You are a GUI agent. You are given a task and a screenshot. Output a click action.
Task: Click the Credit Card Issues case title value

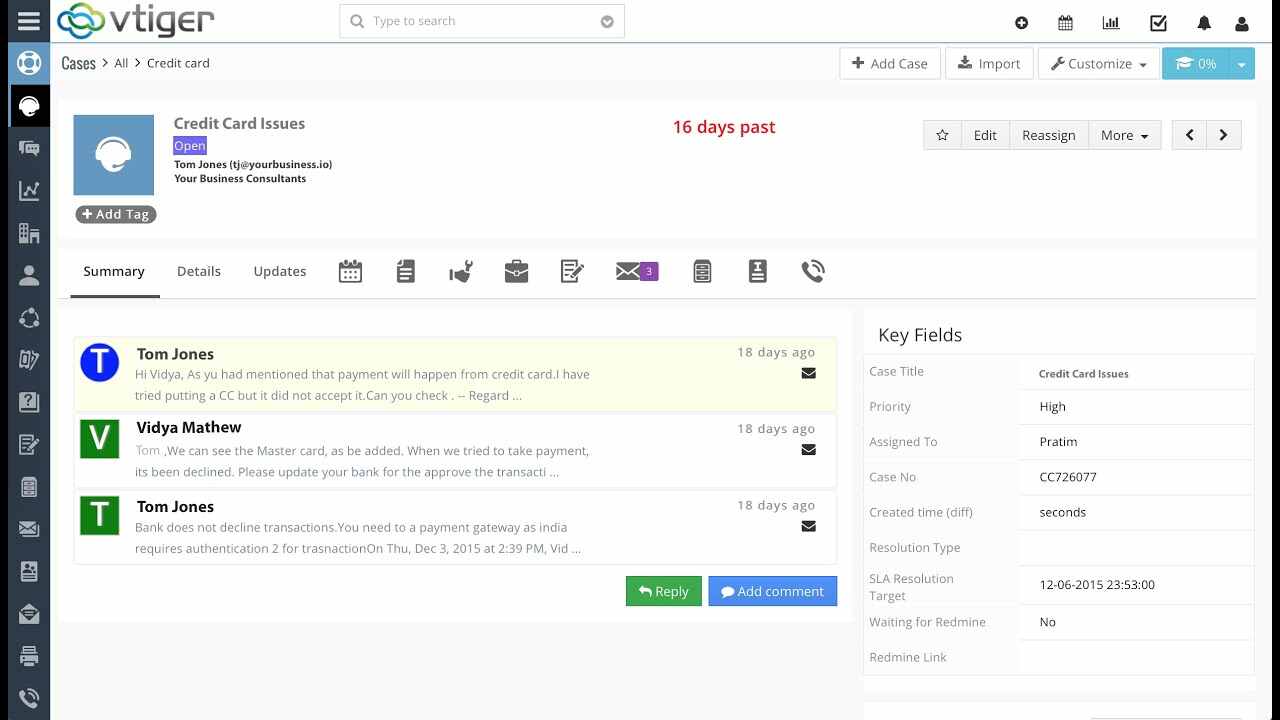point(1084,374)
